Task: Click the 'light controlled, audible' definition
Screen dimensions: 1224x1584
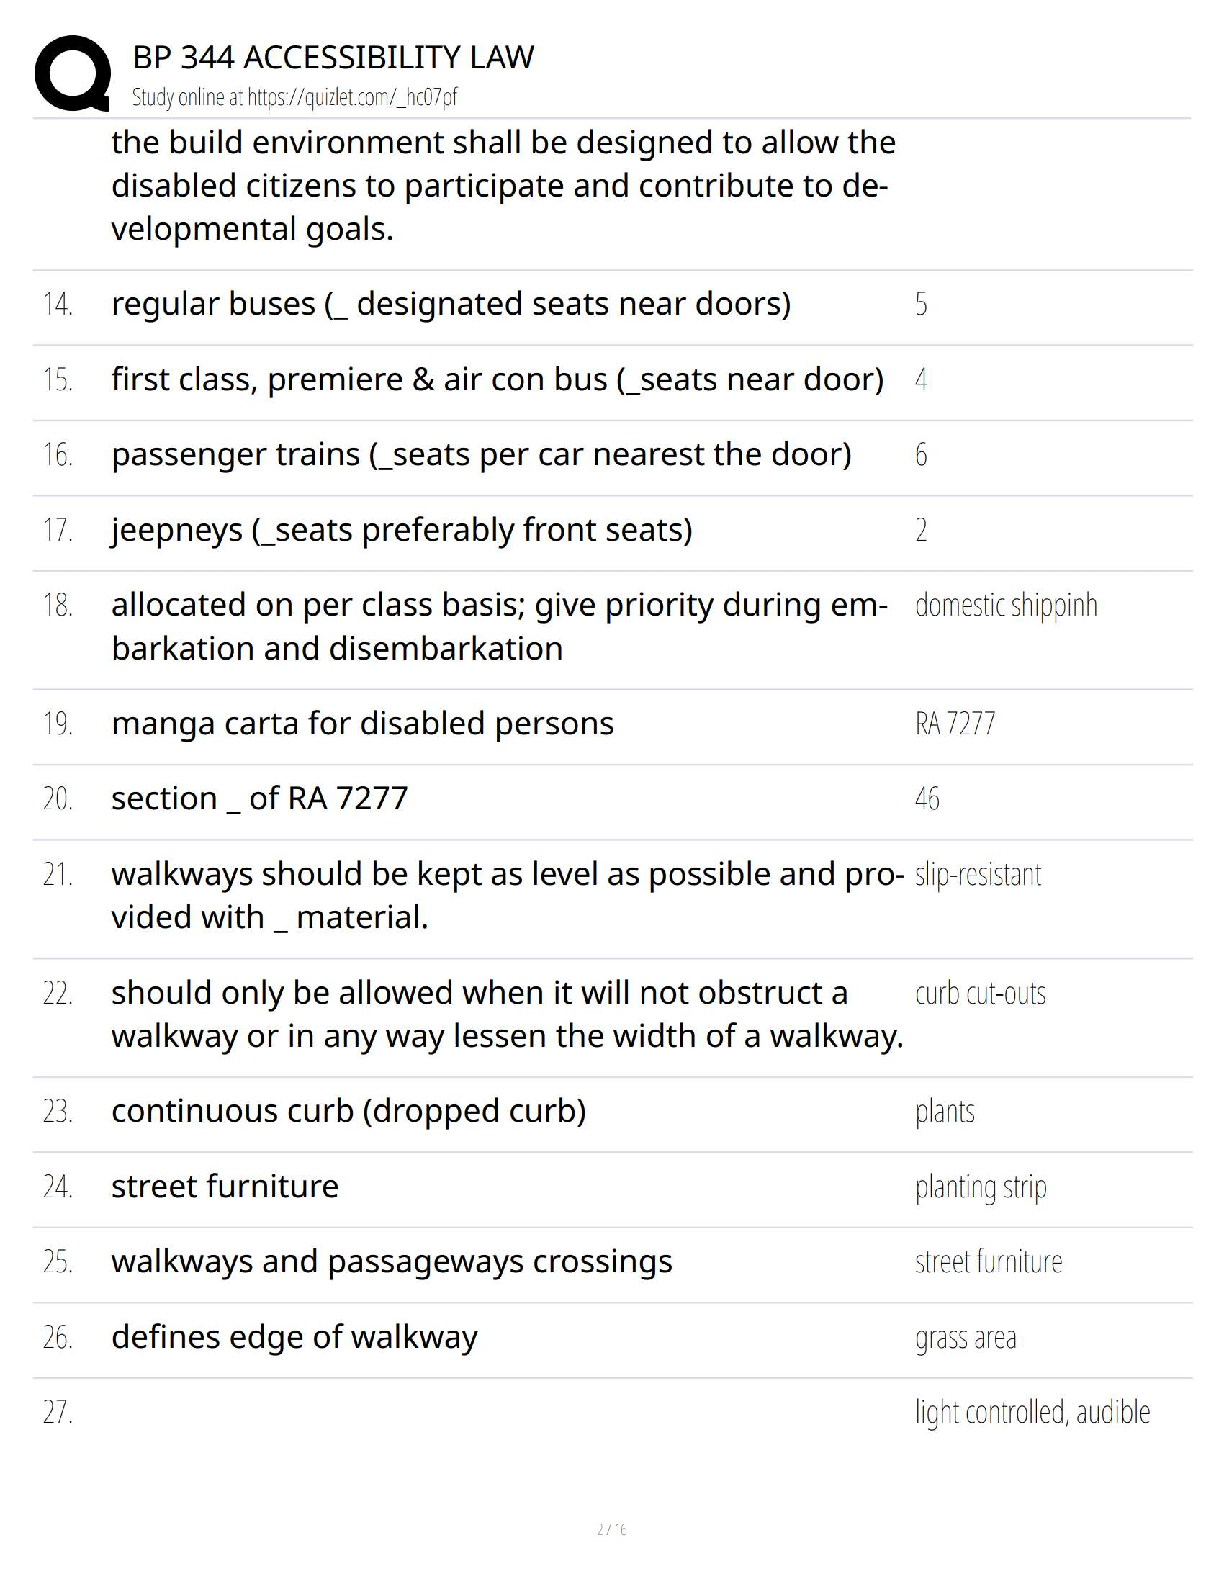Action: 1032,1412
